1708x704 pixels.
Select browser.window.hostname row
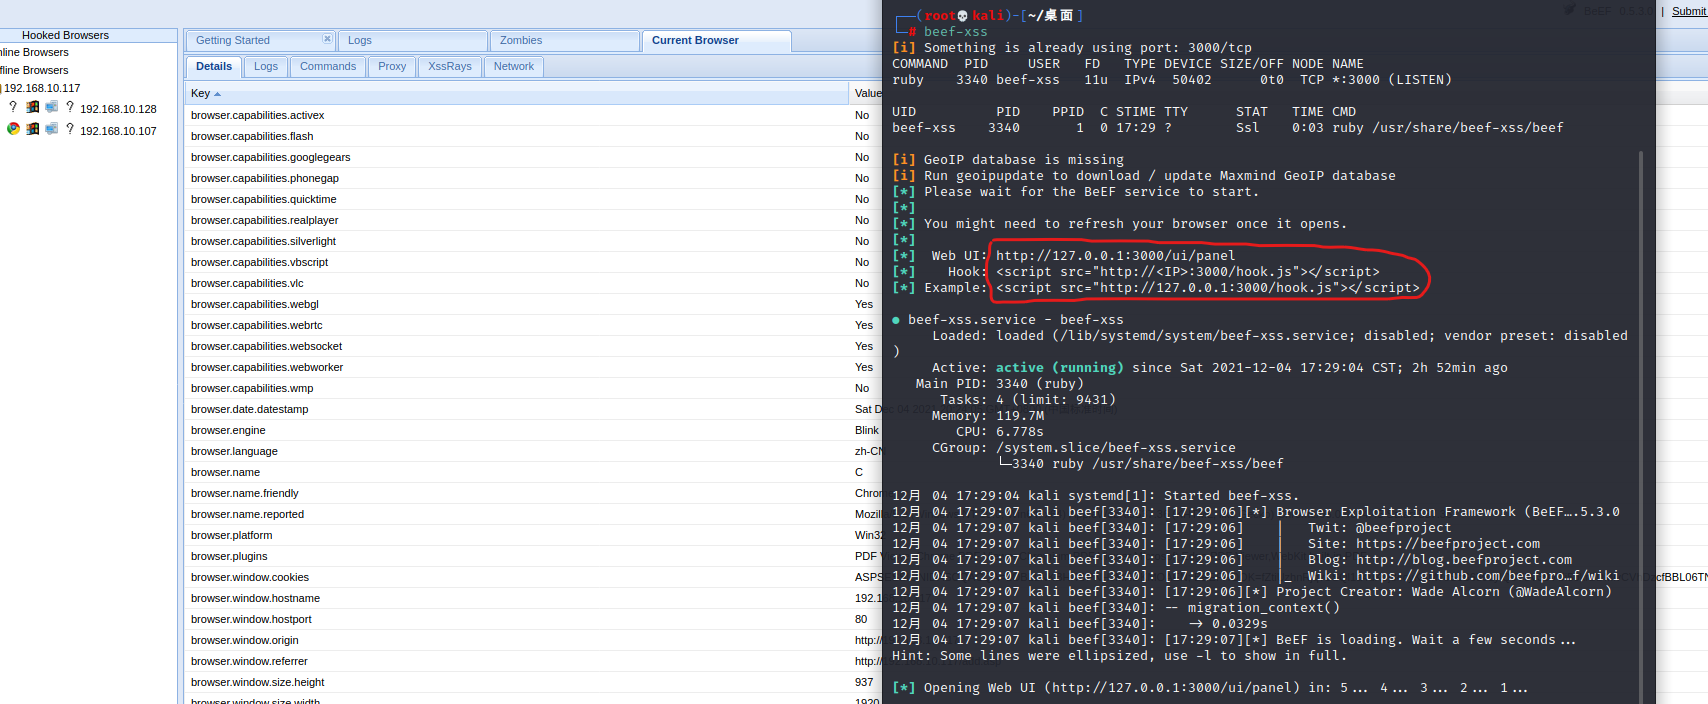coord(533,598)
